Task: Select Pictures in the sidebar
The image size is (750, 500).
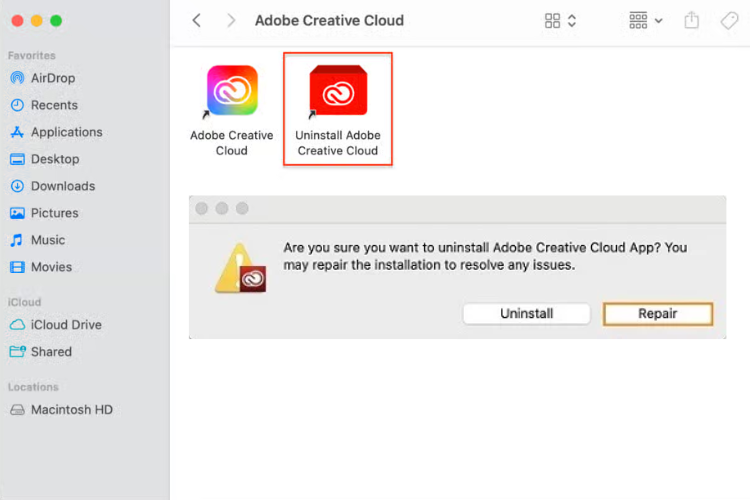Action: point(44,213)
